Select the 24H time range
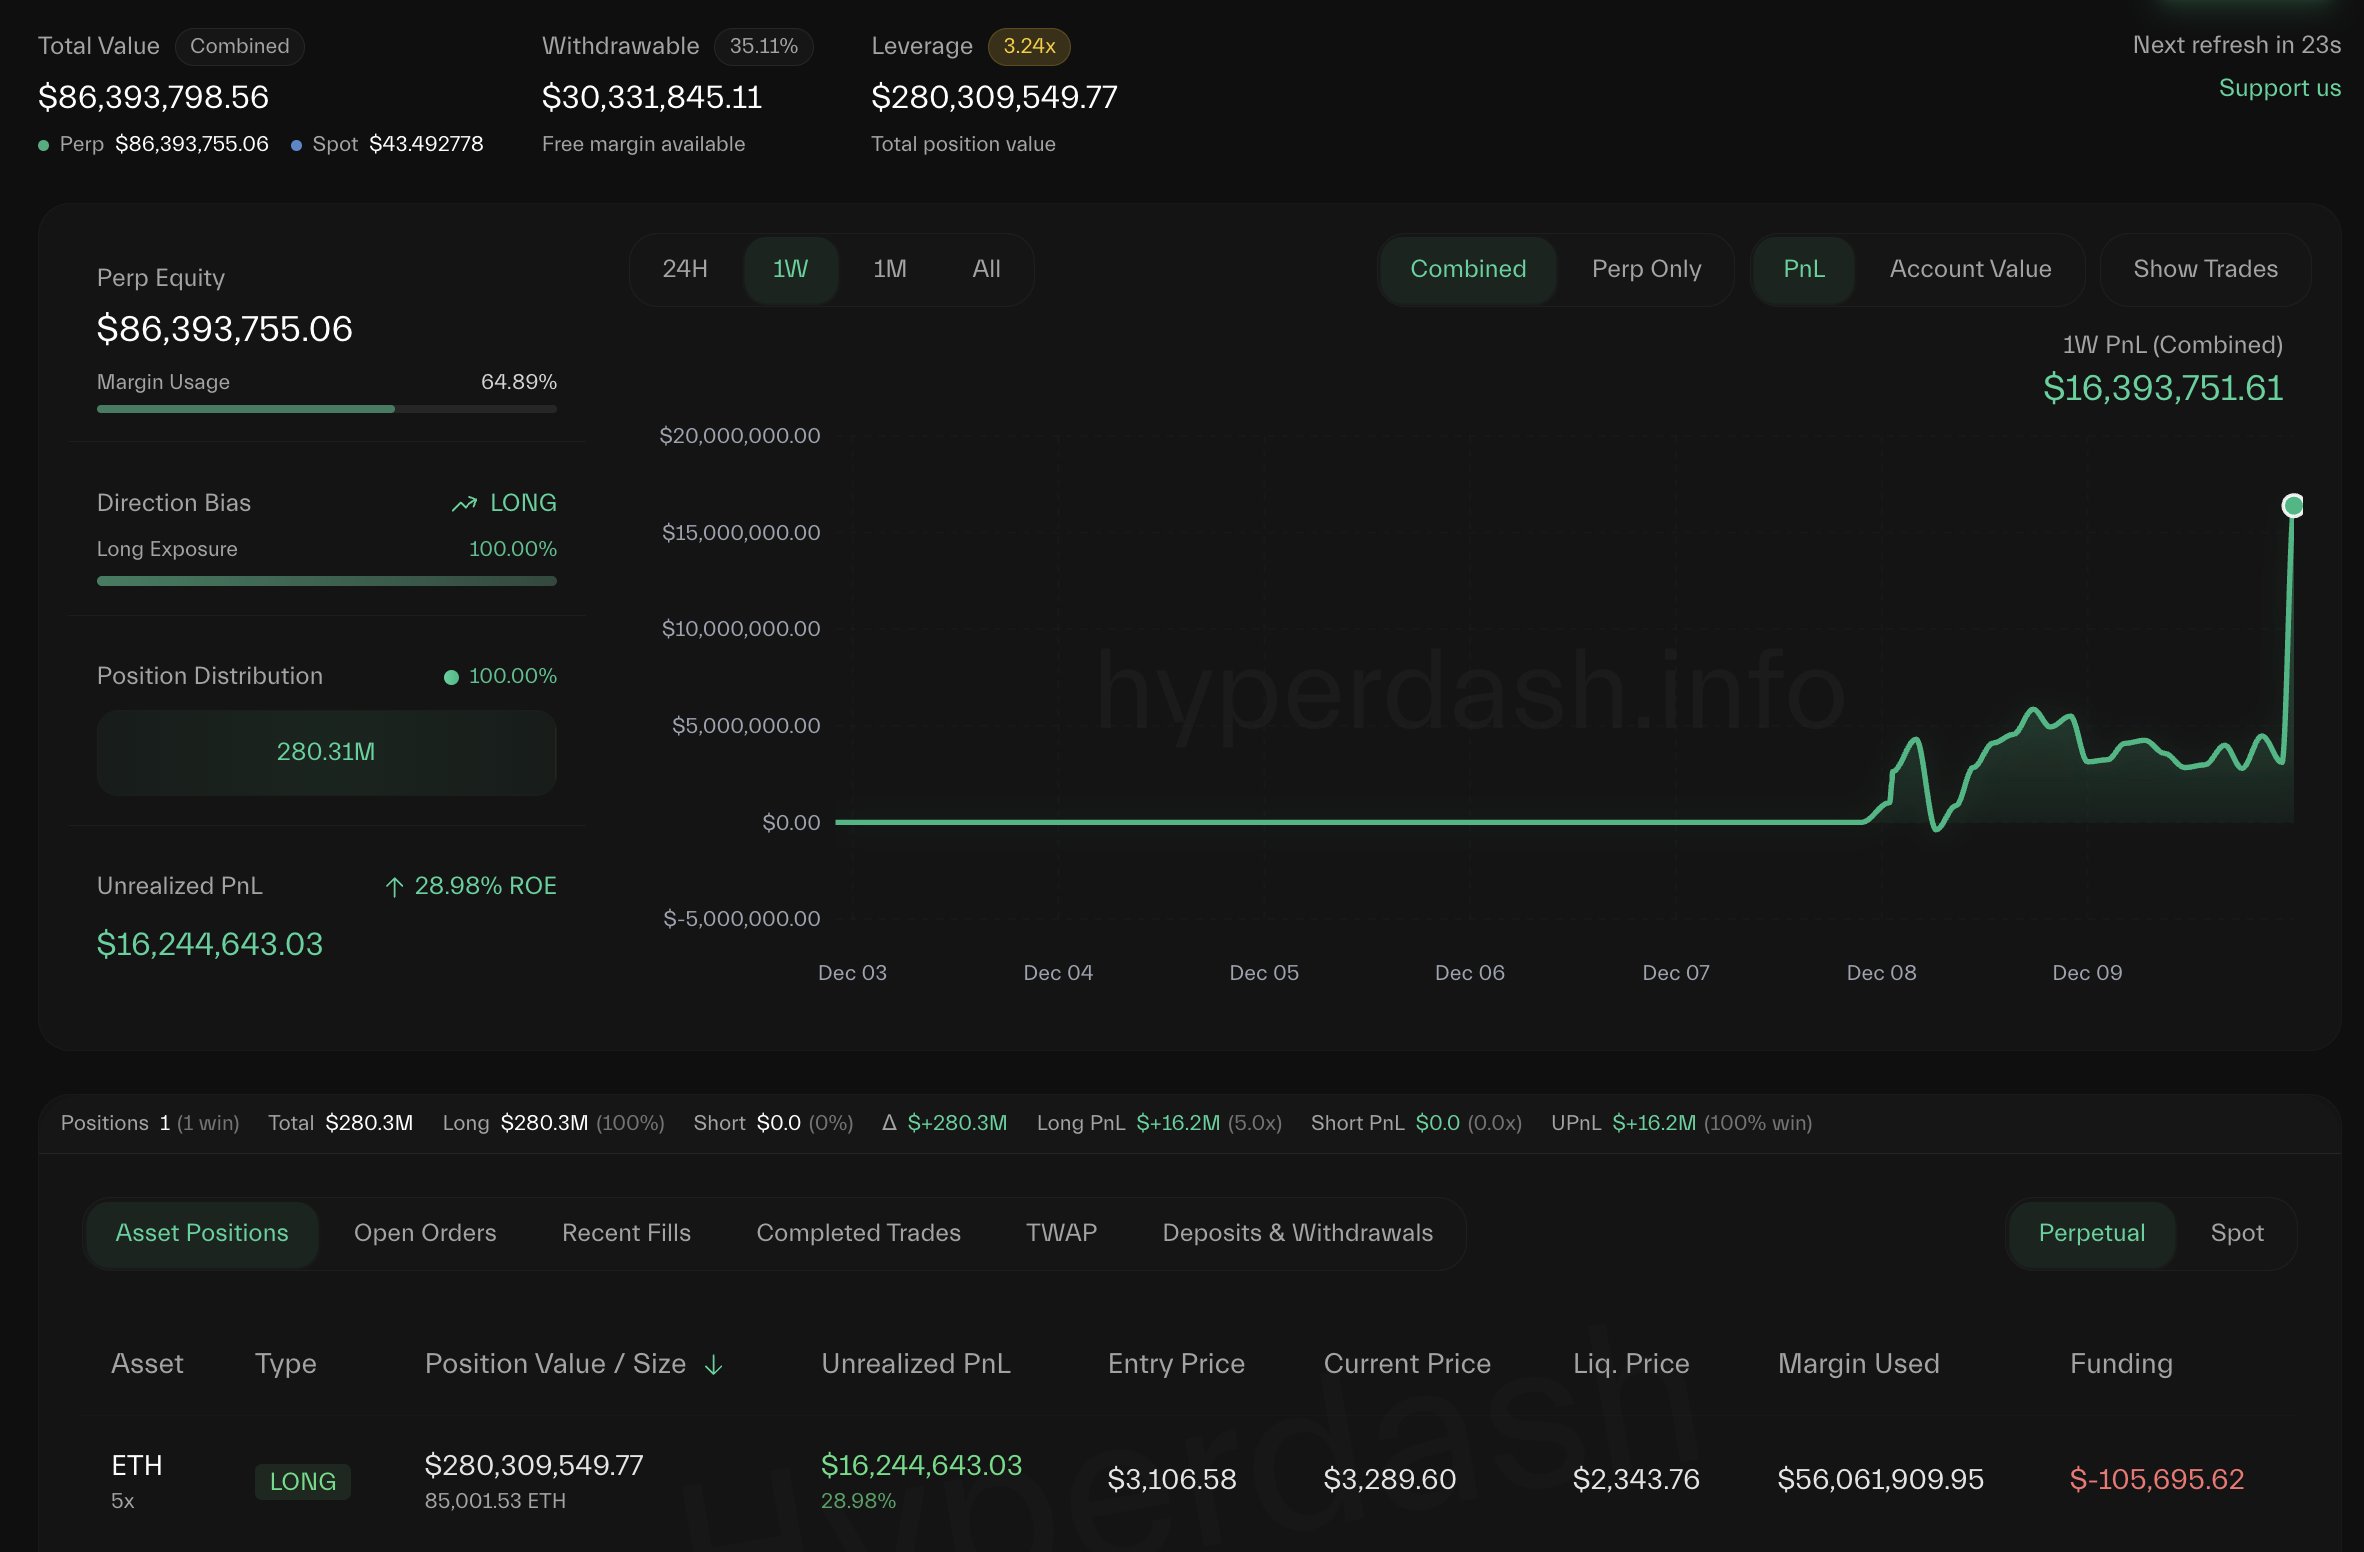2364x1552 pixels. click(684, 269)
